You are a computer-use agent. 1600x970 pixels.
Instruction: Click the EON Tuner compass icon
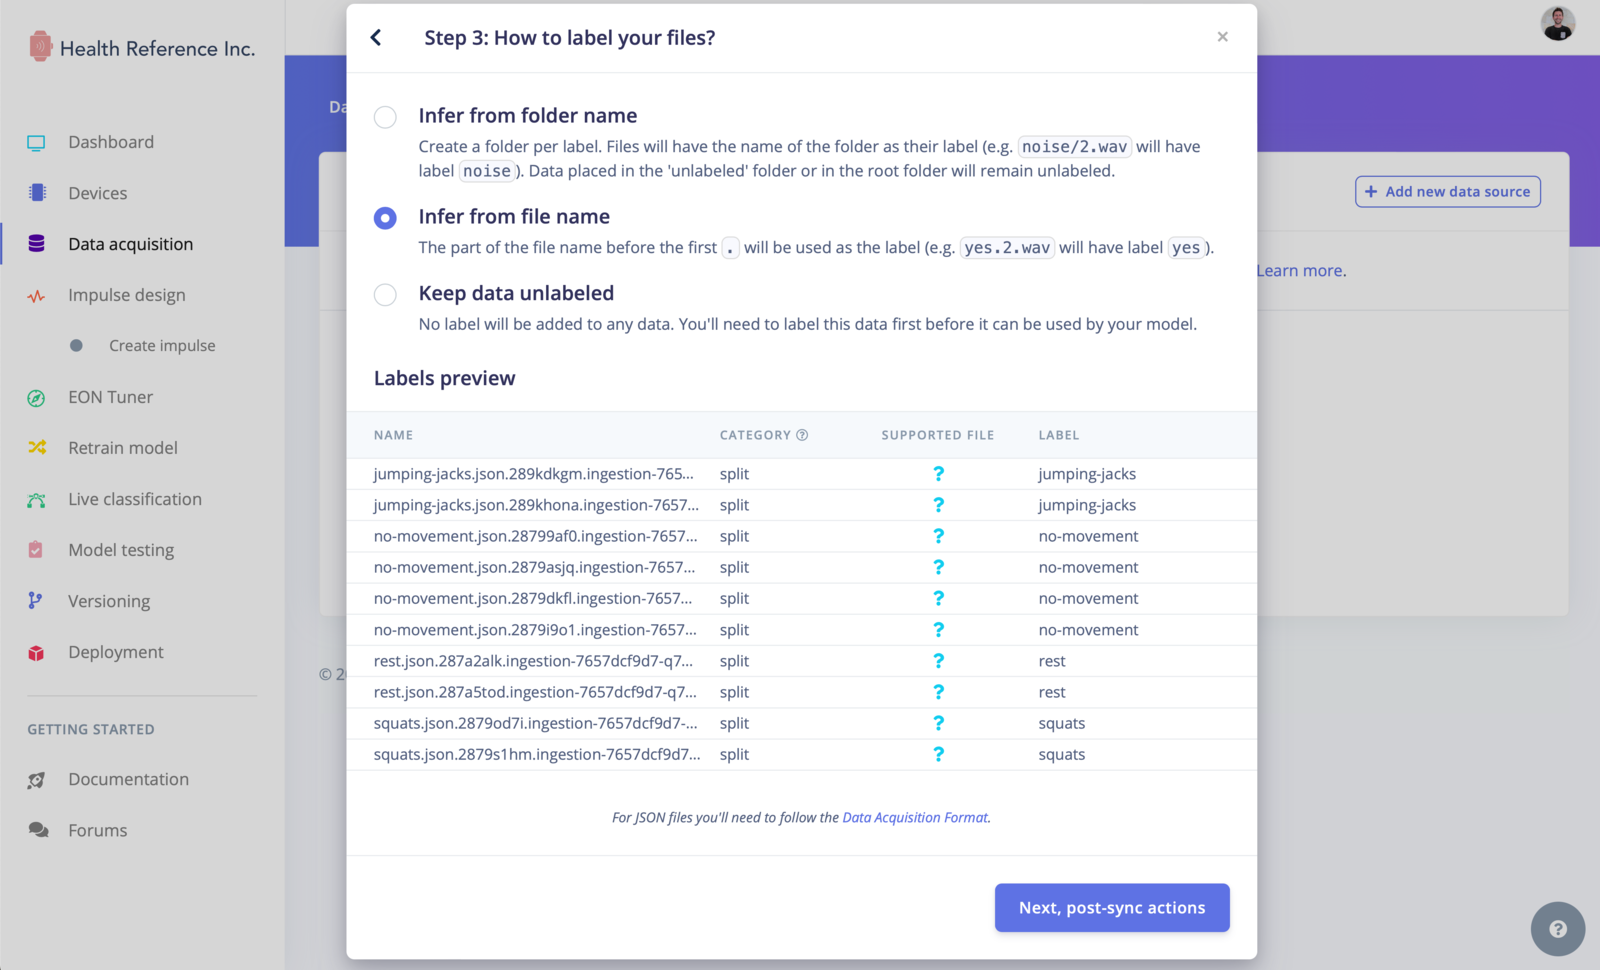click(x=37, y=398)
